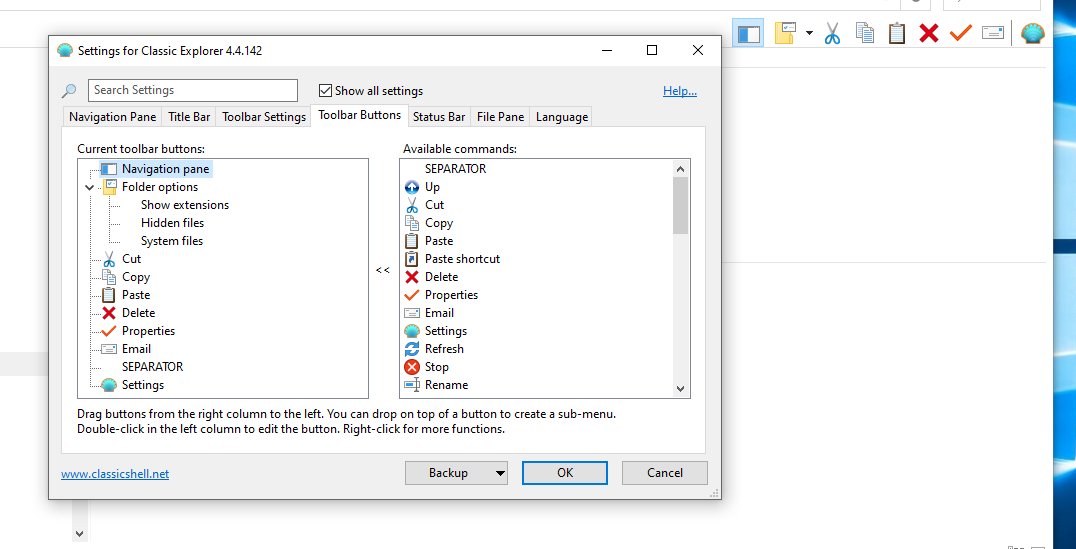Click the << add command button

click(x=383, y=270)
